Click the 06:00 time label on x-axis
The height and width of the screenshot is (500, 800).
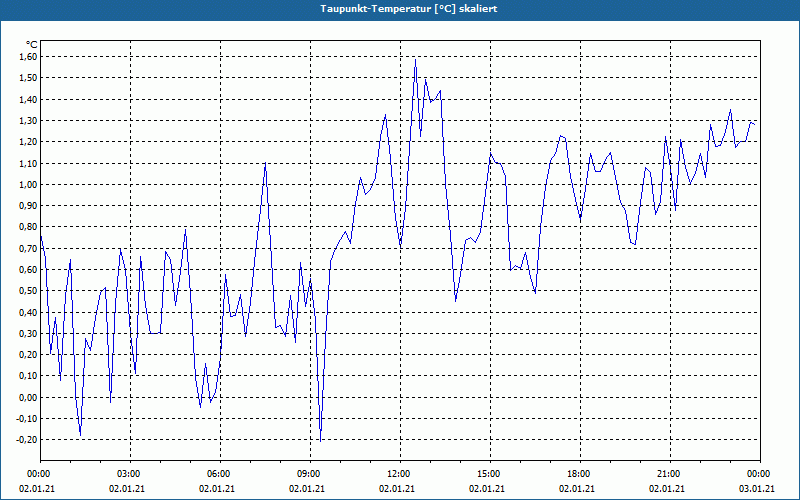click(x=220, y=474)
